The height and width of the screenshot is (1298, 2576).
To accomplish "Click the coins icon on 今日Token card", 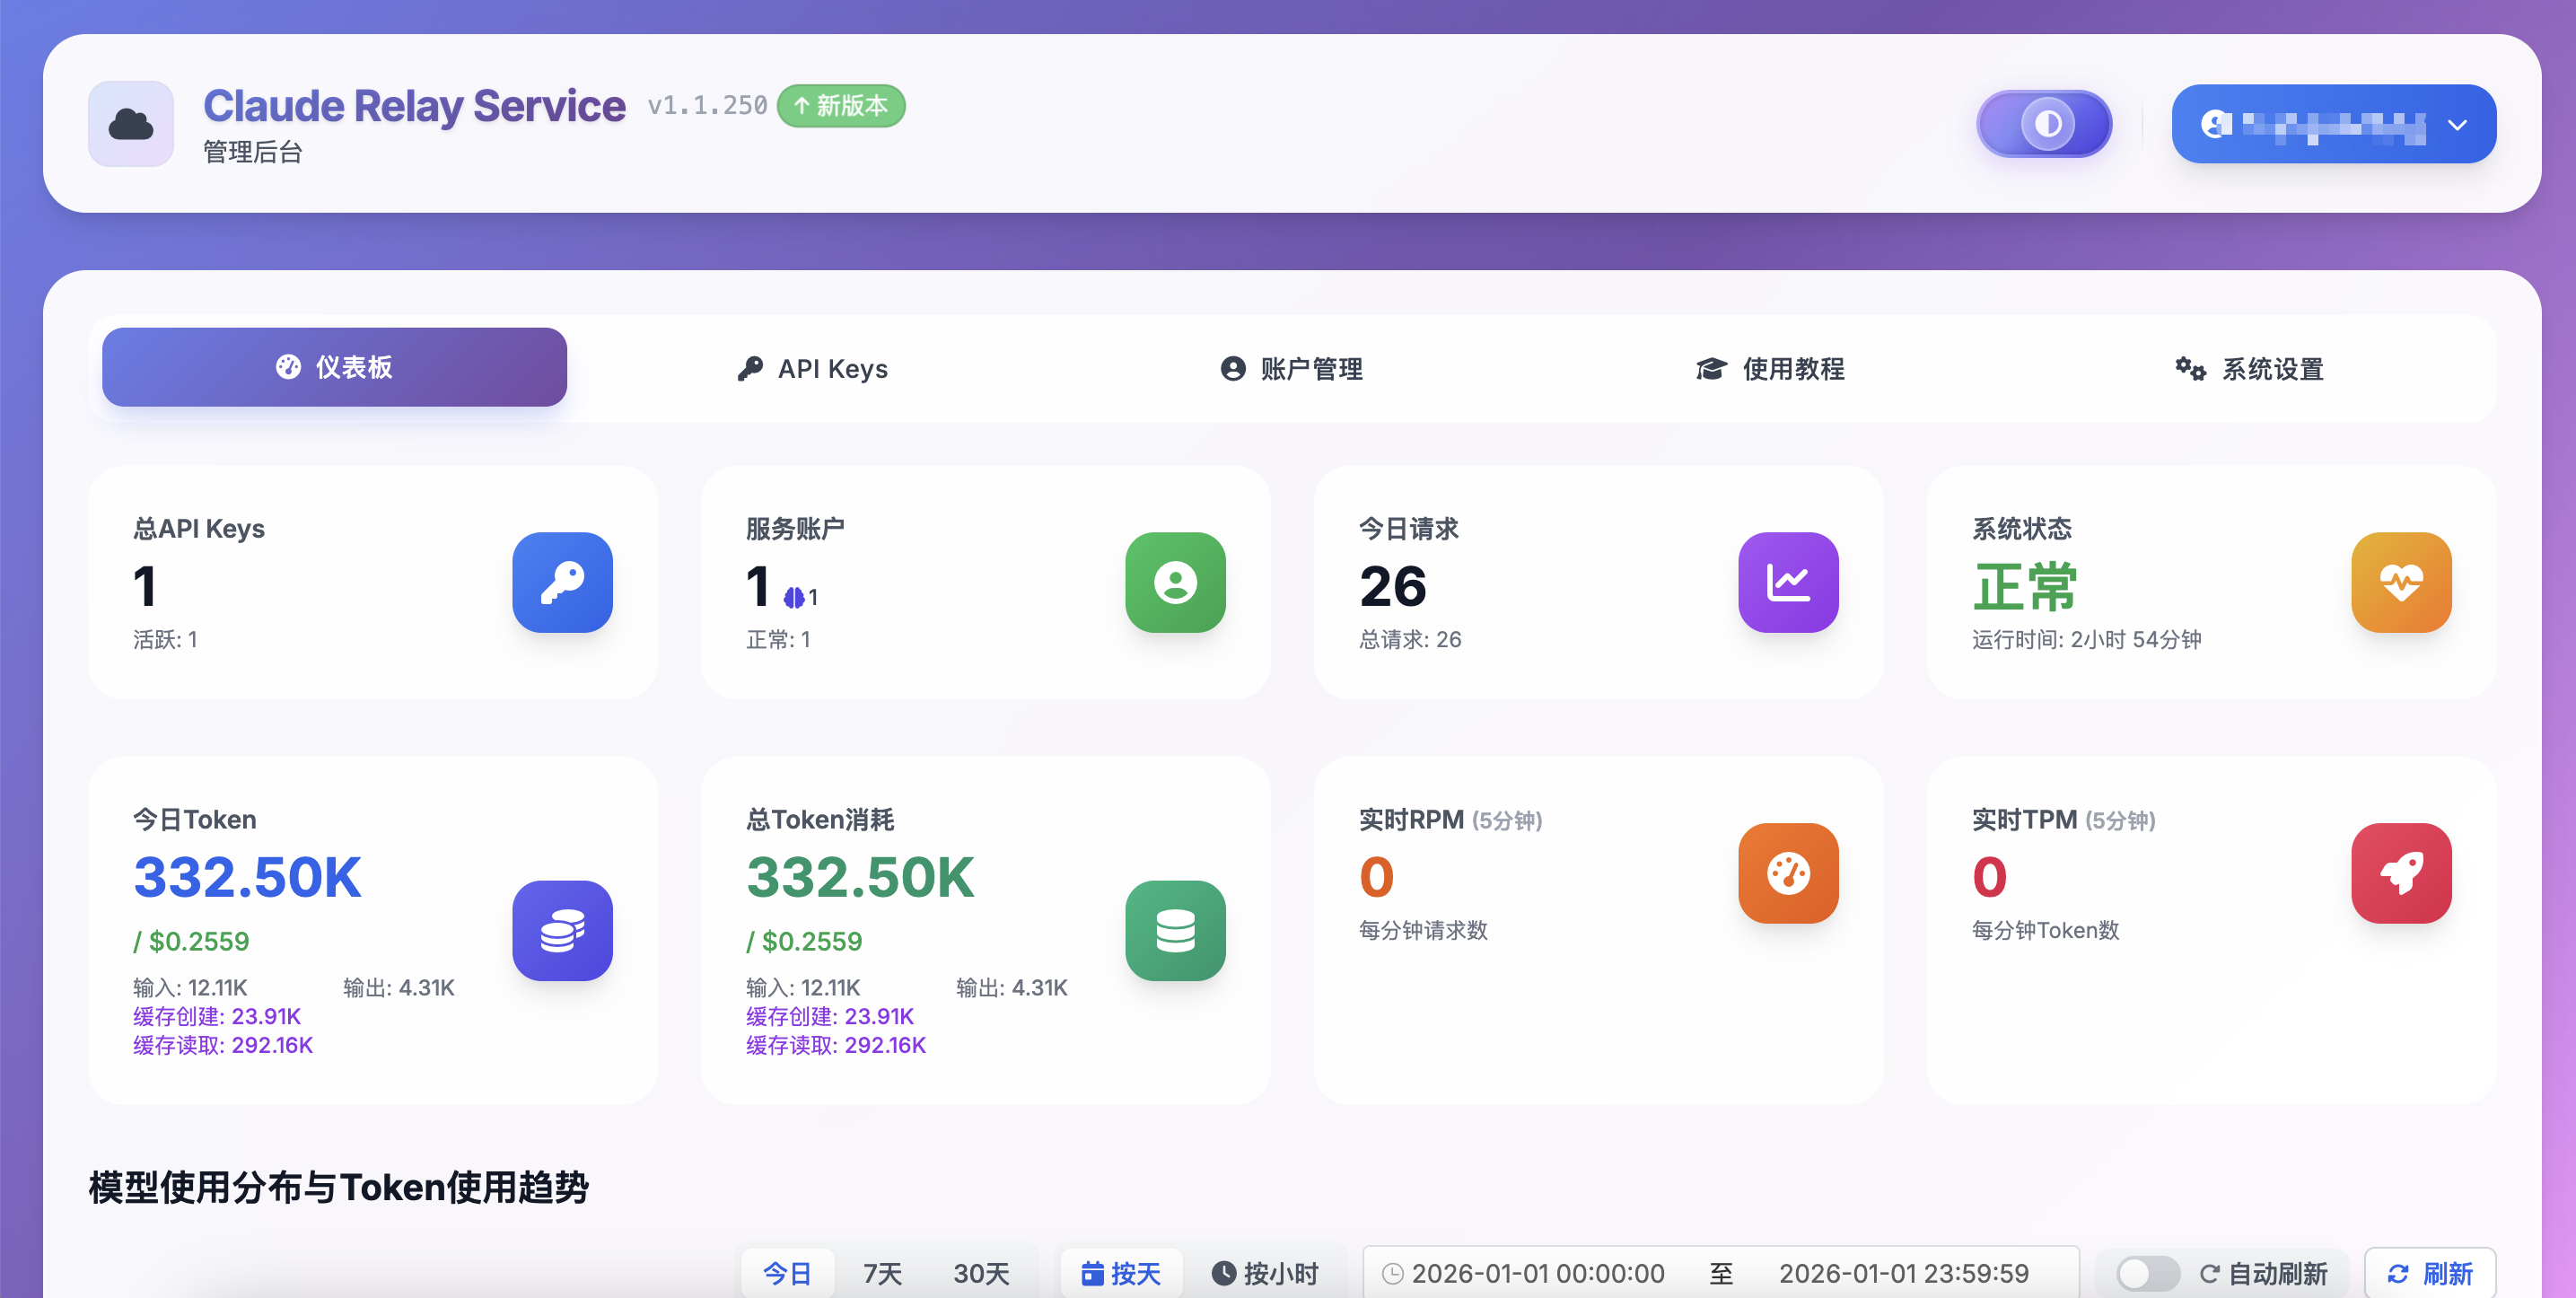I will point(562,931).
